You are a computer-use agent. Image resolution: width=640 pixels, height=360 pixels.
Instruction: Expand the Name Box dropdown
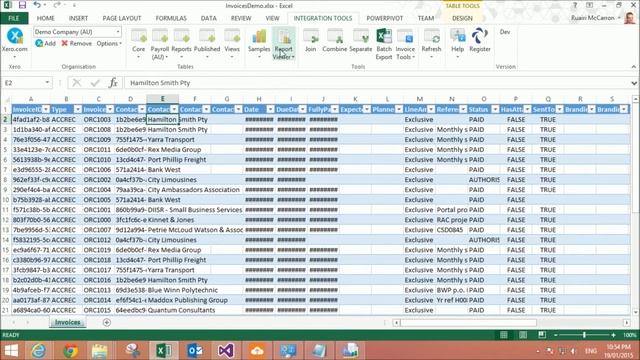click(47, 83)
